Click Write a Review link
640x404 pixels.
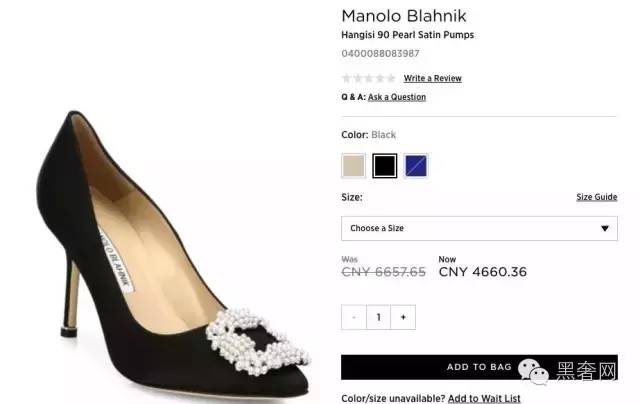[x=432, y=78]
